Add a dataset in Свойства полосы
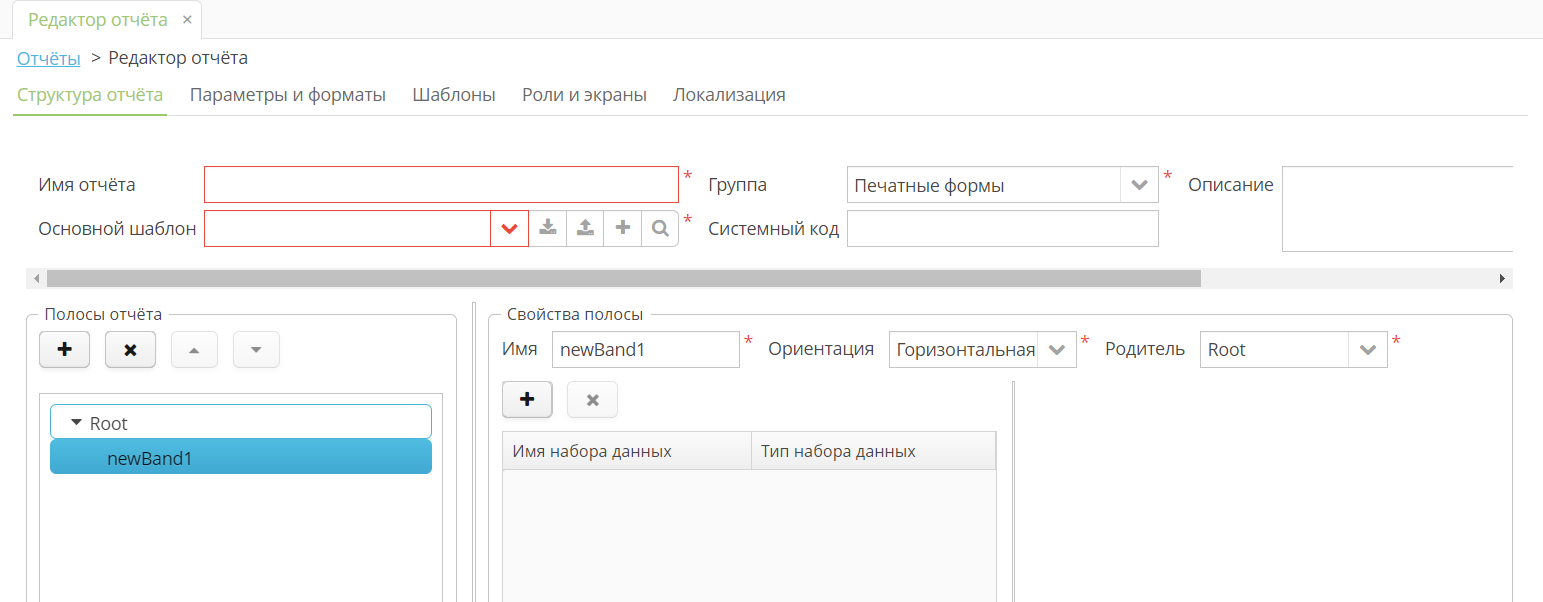The height and width of the screenshot is (602, 1543). (x=527, y=399)
